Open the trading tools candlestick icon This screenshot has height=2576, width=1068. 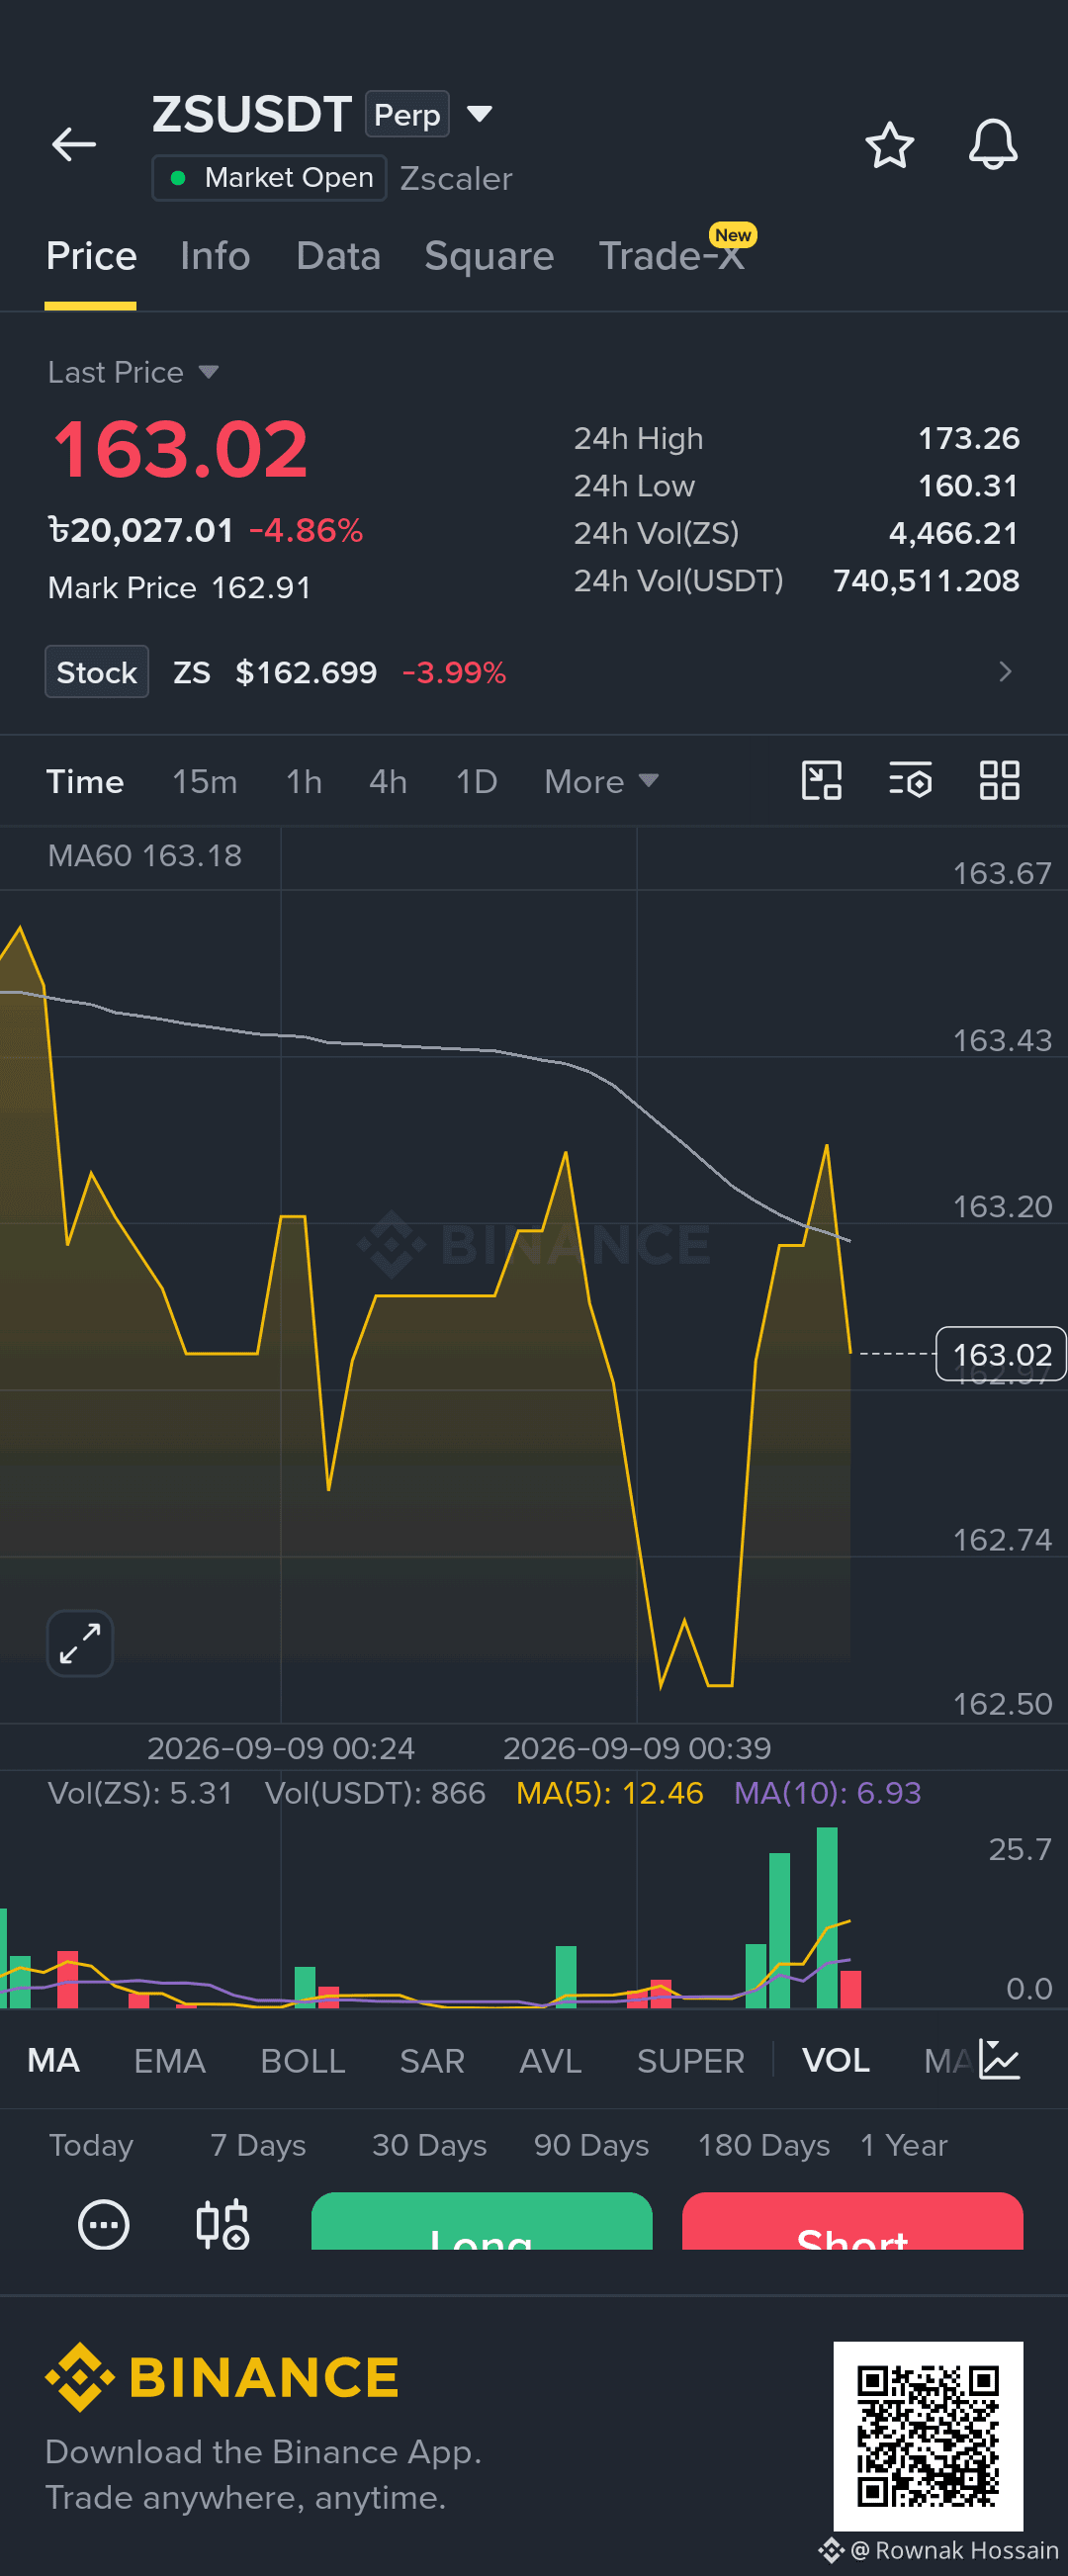(x=222, y=2225)
